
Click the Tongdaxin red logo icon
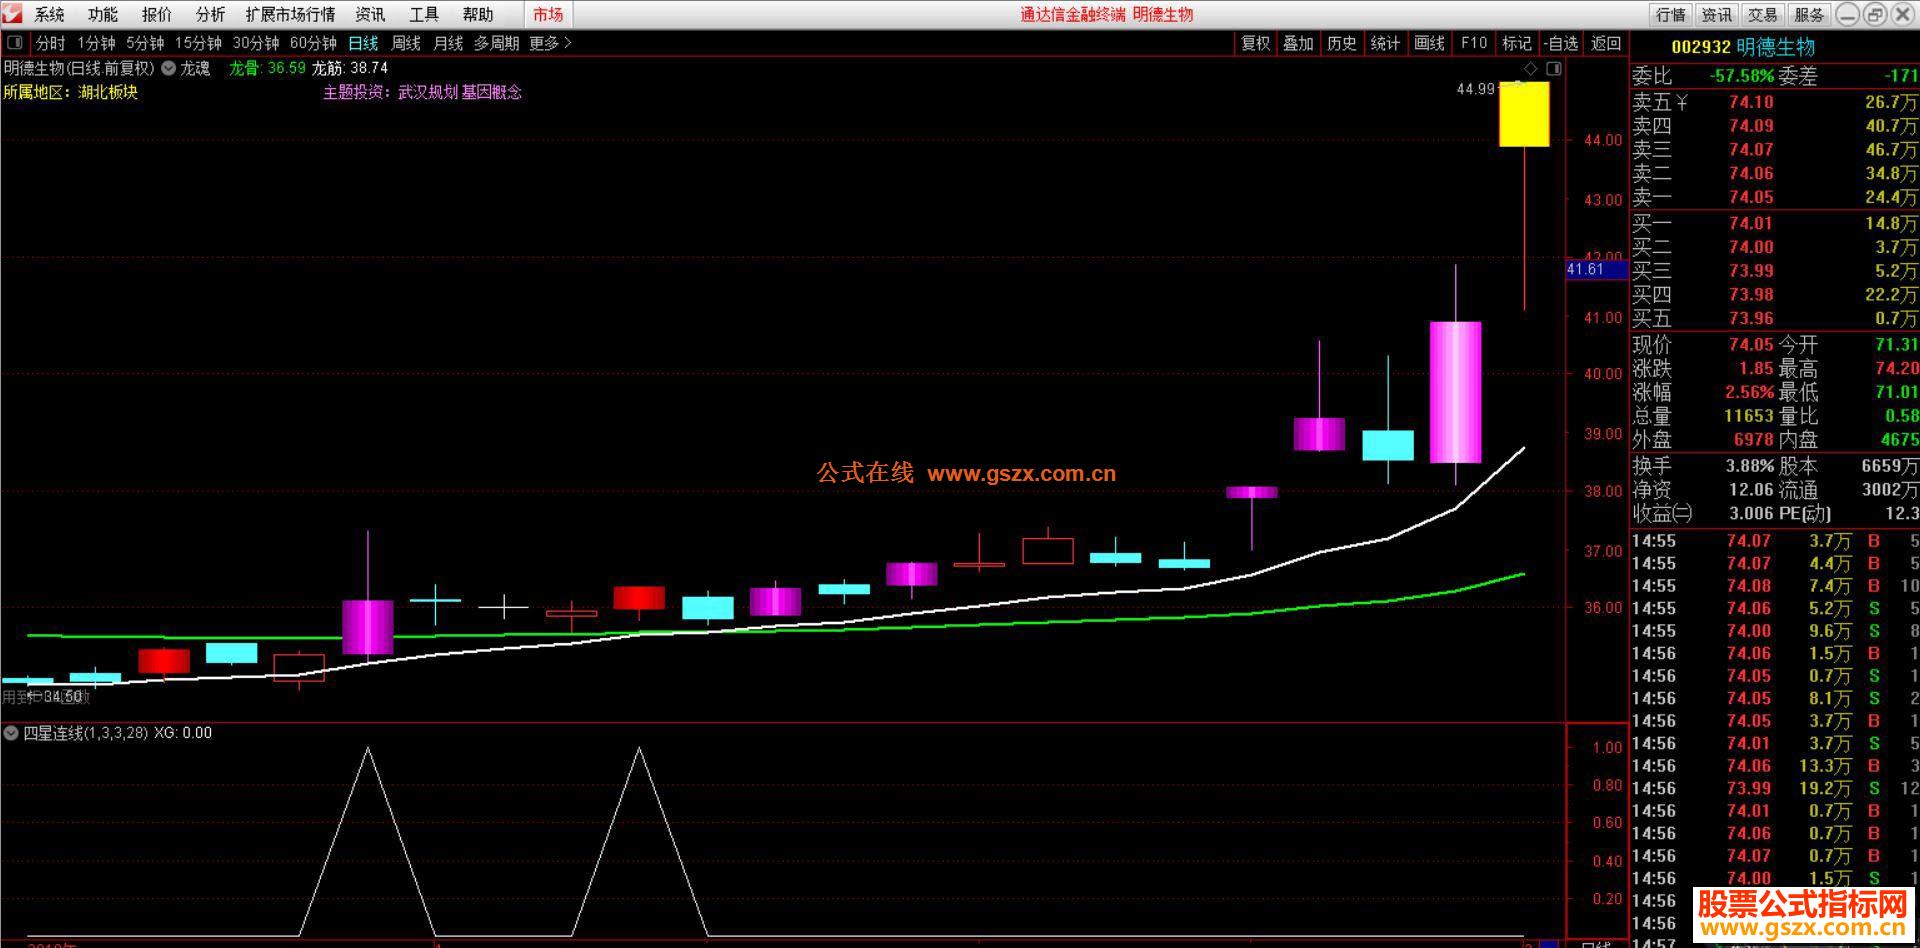pos(11,14)
